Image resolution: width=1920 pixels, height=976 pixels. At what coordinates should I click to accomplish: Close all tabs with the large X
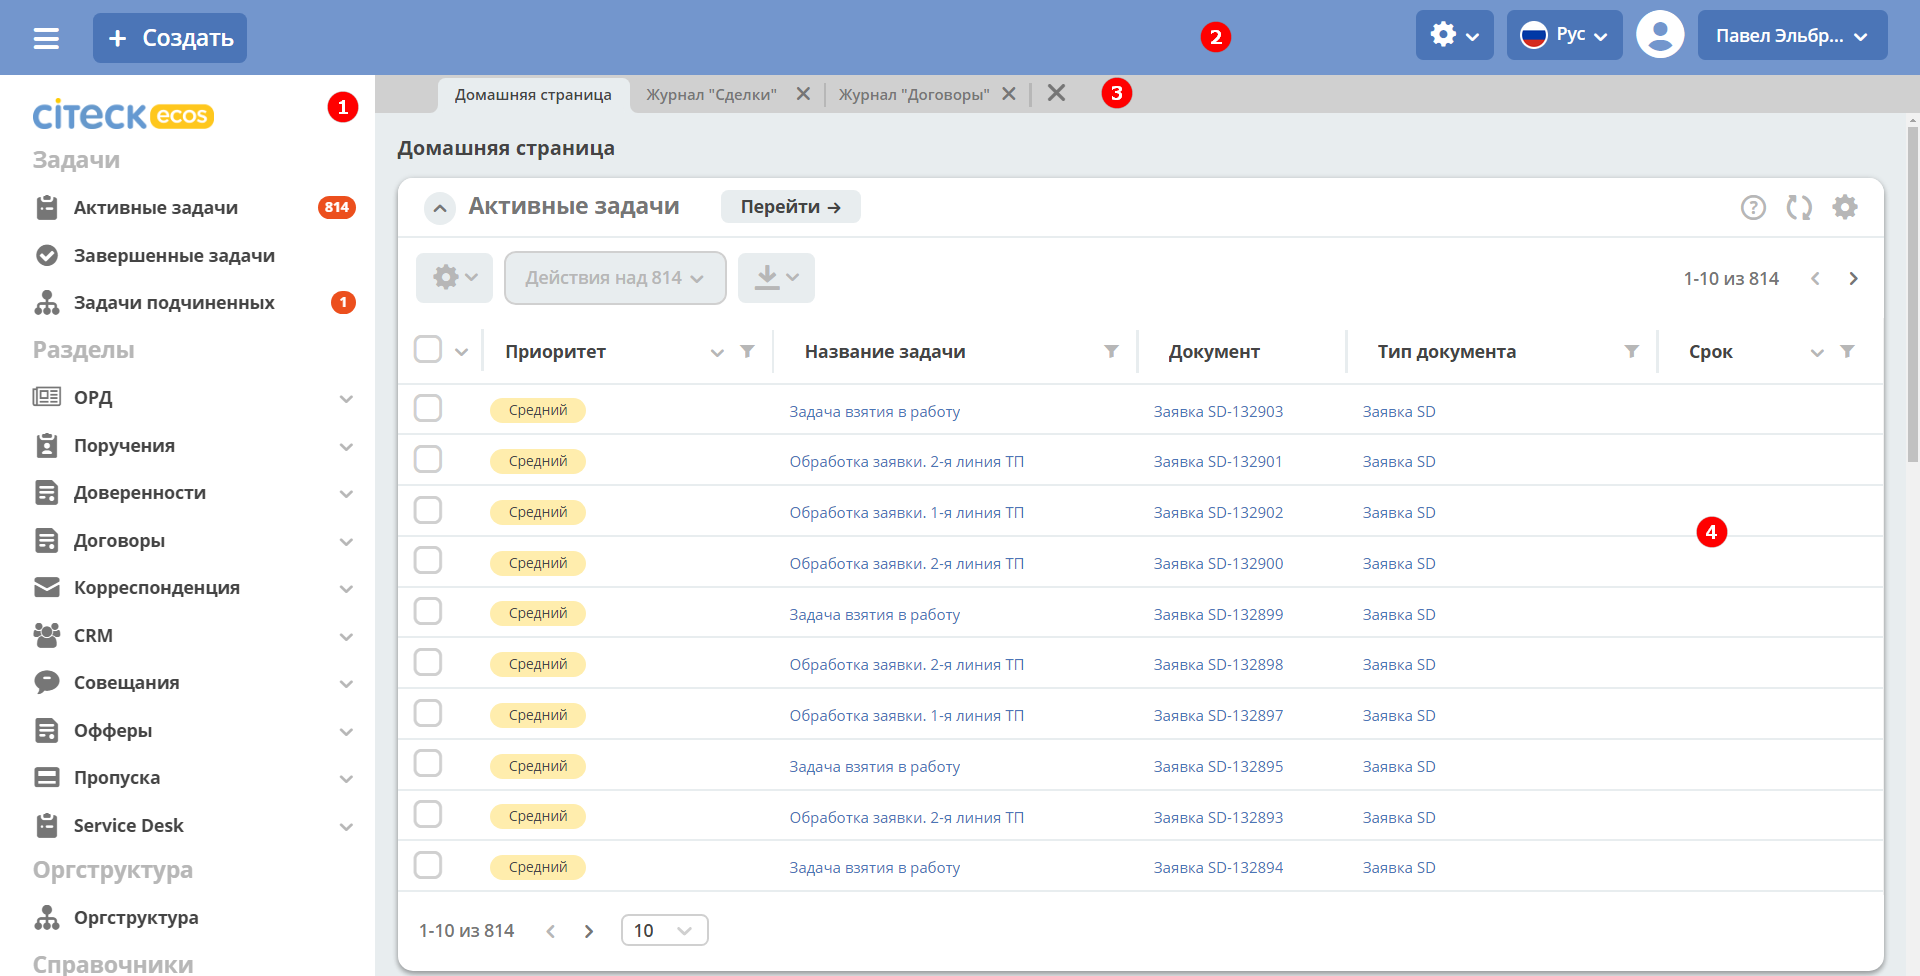(1056, 93)
